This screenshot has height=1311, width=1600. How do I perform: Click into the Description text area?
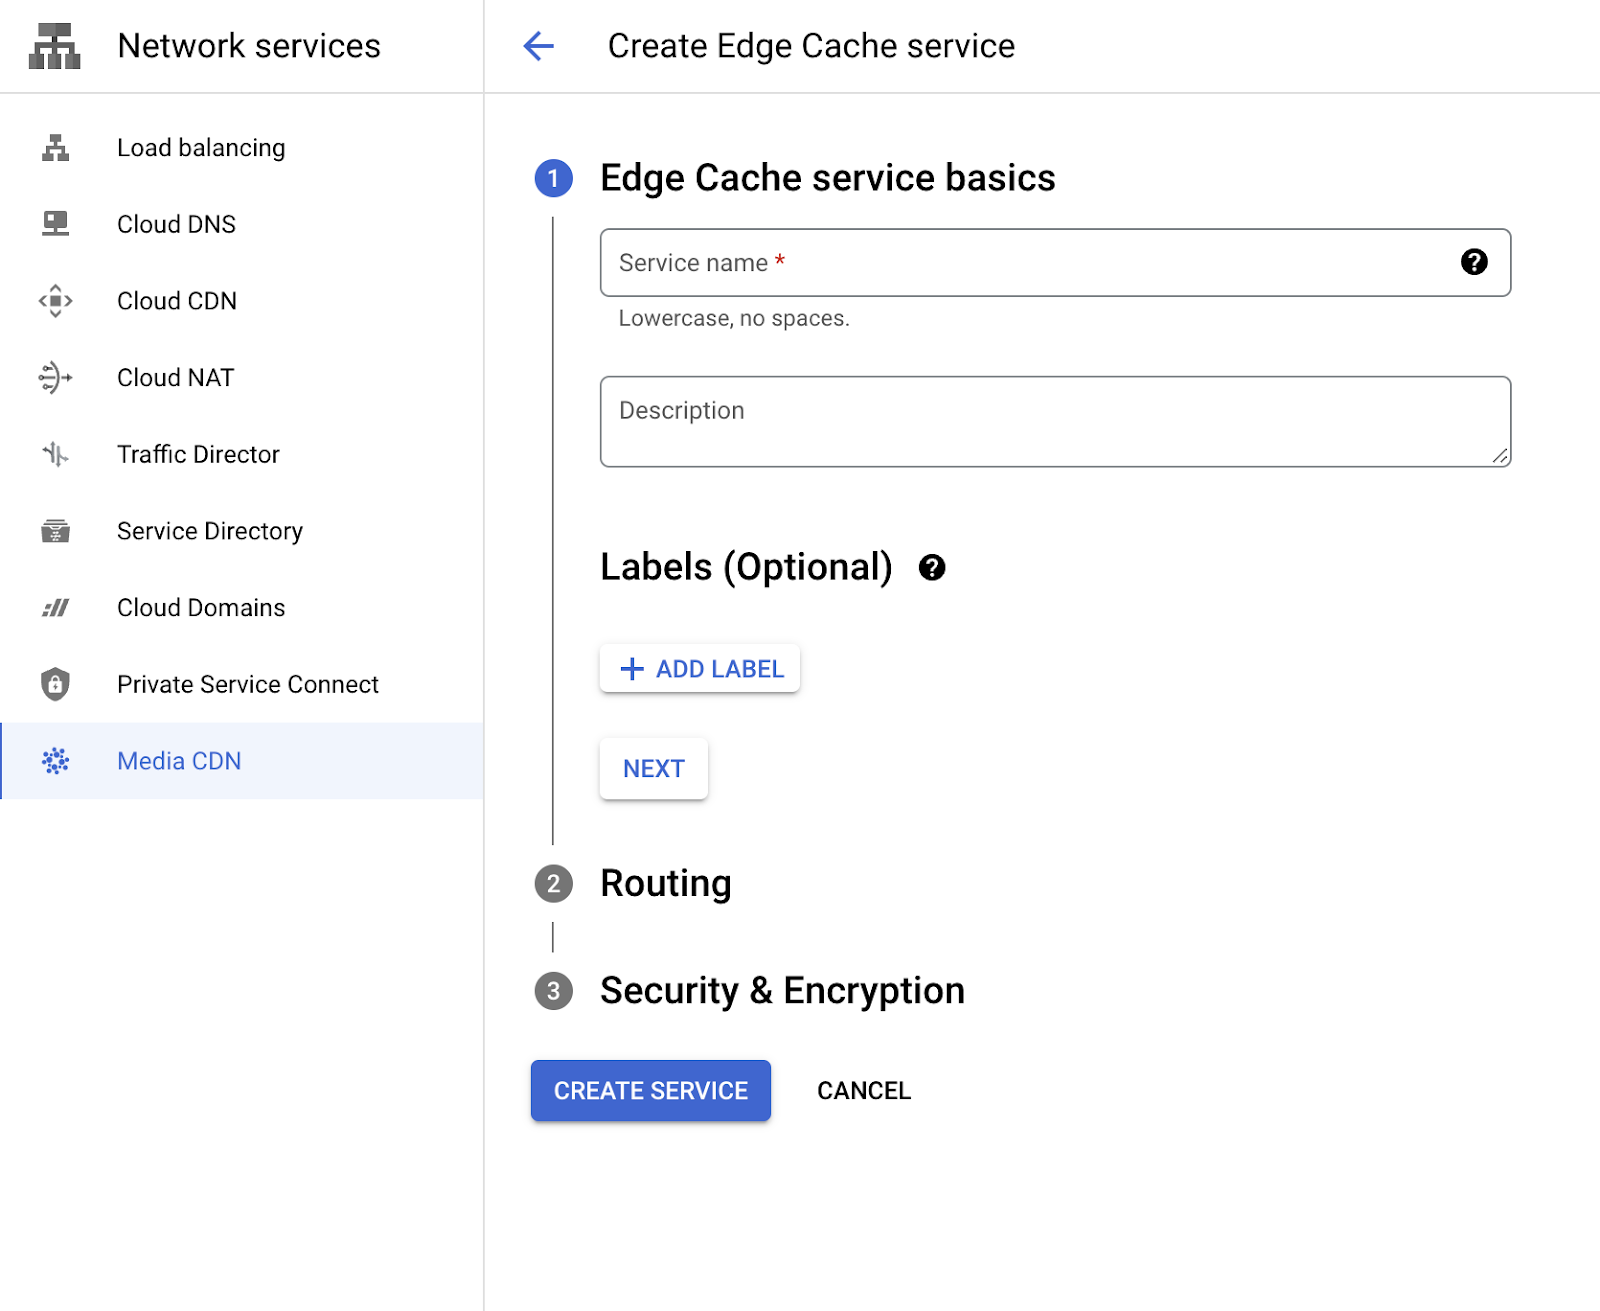[x=1054, y=422]
